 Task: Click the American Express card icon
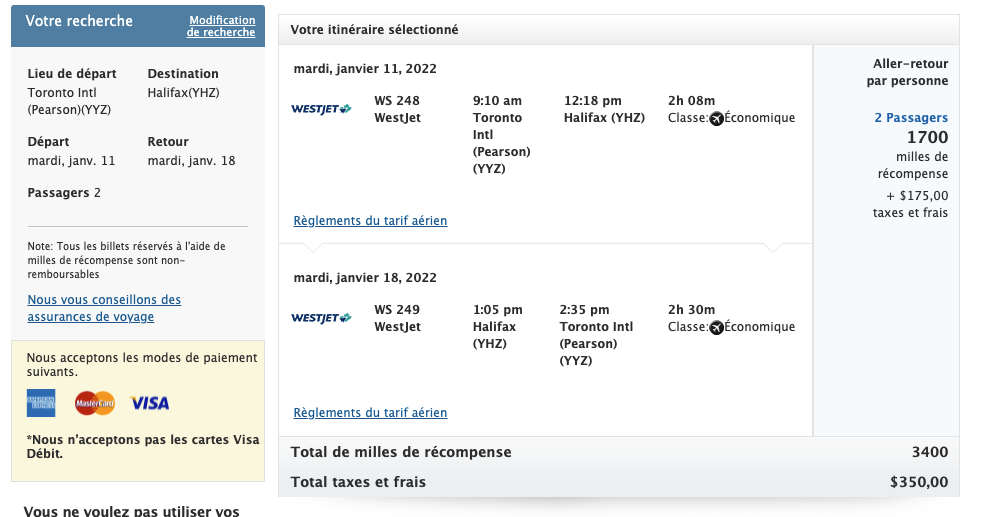coord(41,403)
